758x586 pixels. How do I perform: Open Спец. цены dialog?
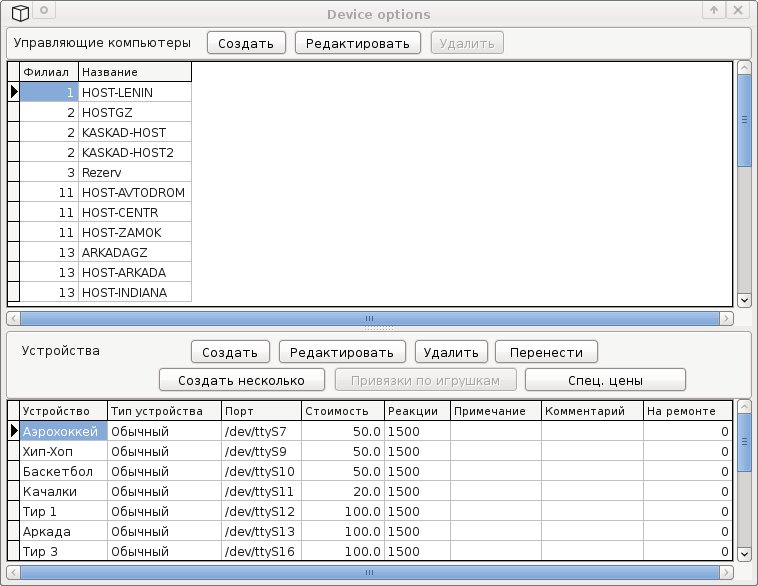[605, 380]
